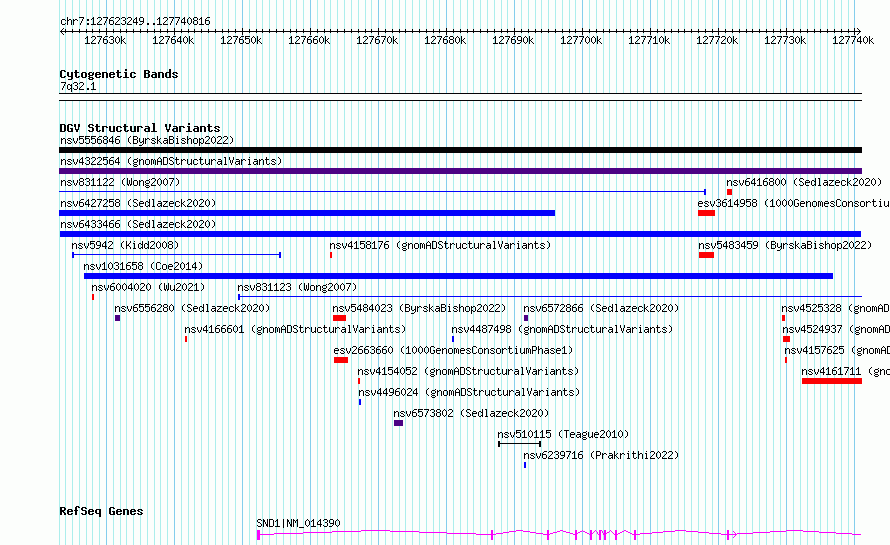Open nsv6004020 (Wu2021) variant label

tap(148, 287)
